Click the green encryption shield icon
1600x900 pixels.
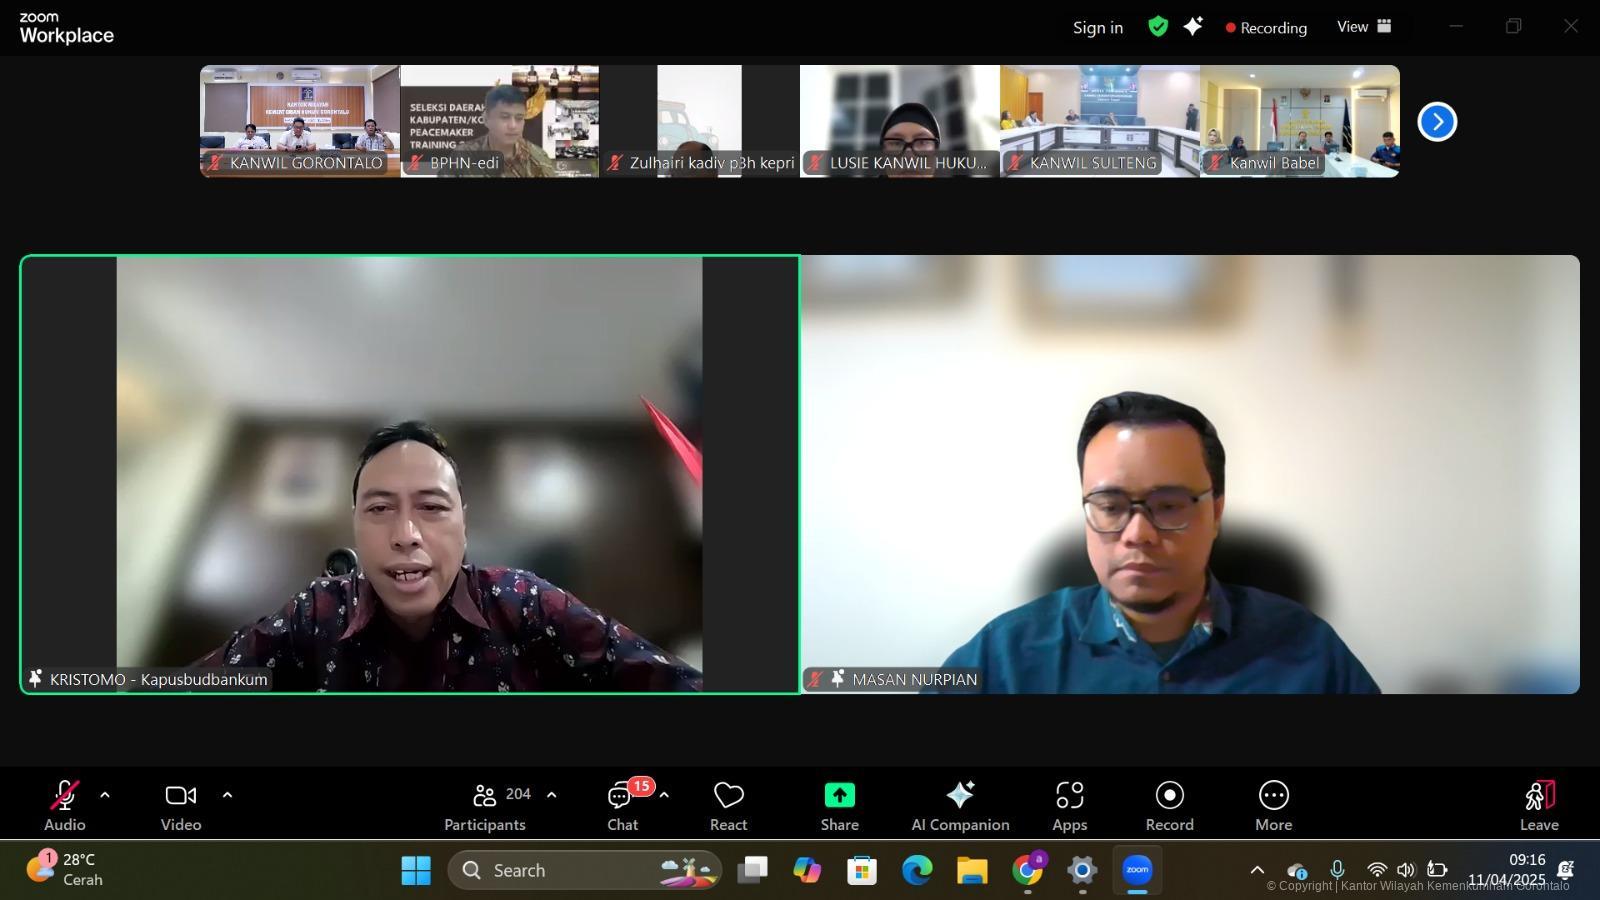(1158, 27)
